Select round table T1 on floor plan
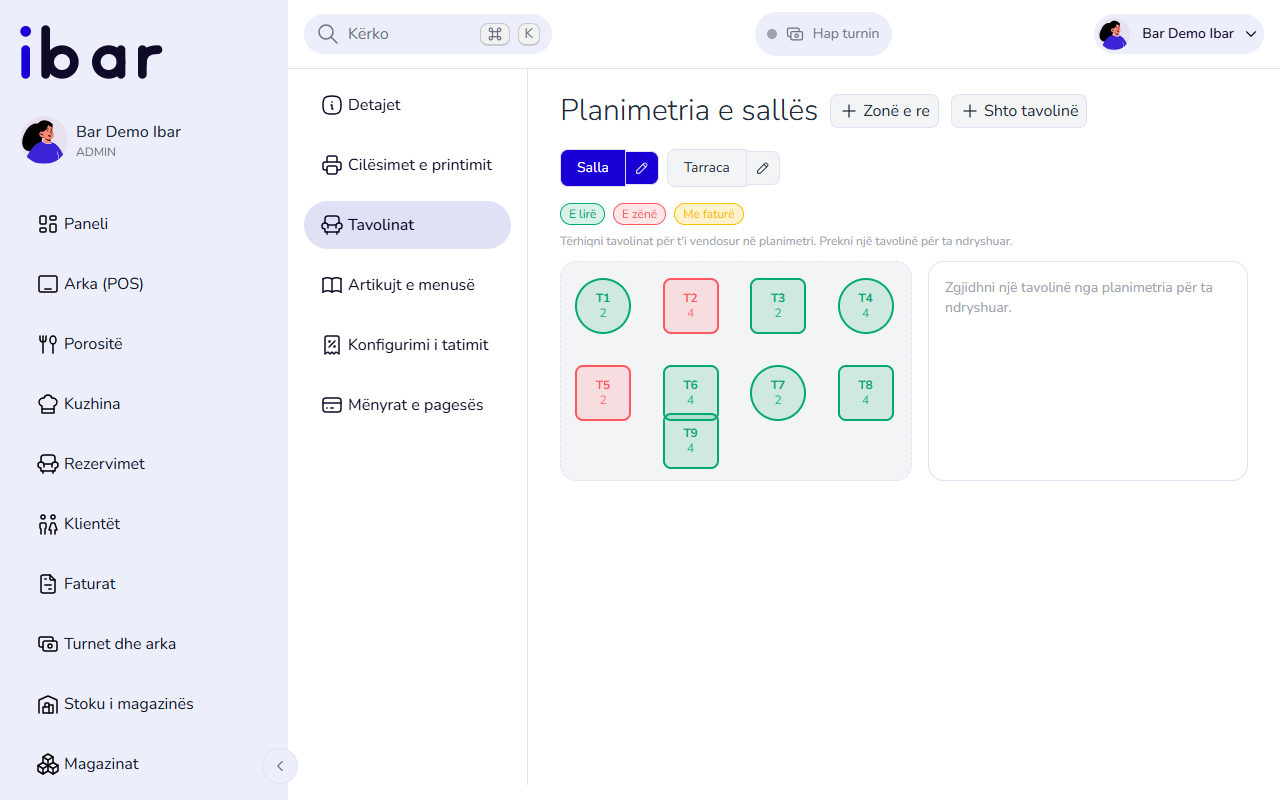This screenshot has width=1280, height=800. click(603, 306)
